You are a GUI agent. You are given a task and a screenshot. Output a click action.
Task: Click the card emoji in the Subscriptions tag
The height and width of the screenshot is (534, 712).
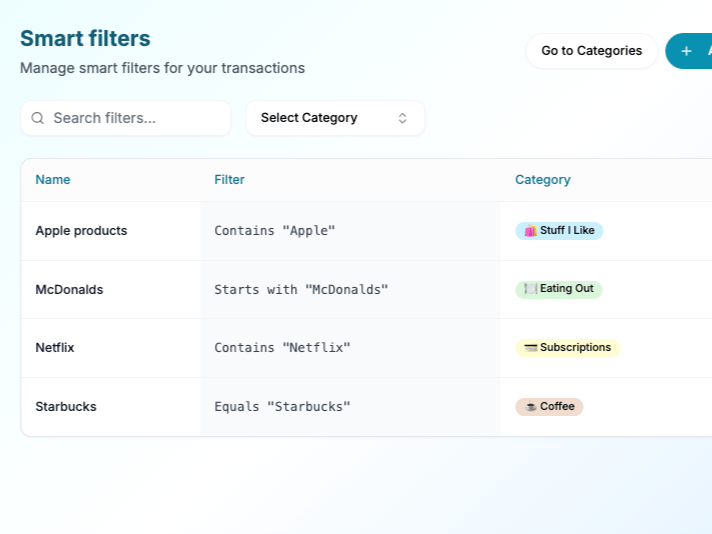pyautogui.click(x=530, y=347)
